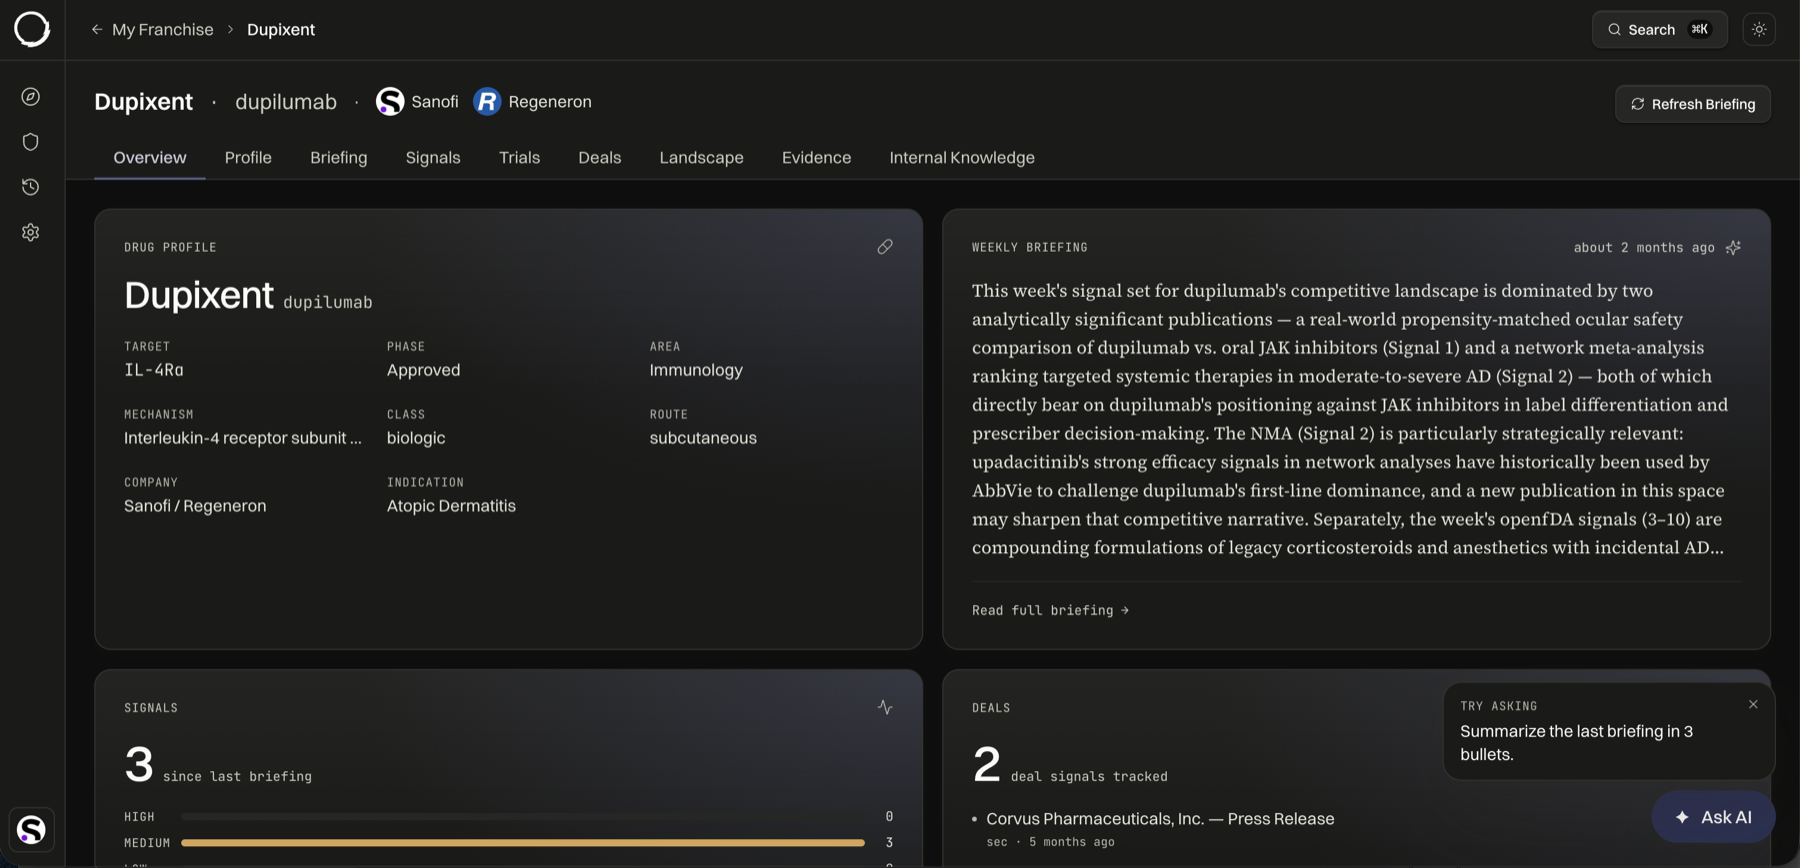The height and width of the screenshot is (868, 1800).
Task: Open the settings gear in sidebar
Action: tap(31, 232)
